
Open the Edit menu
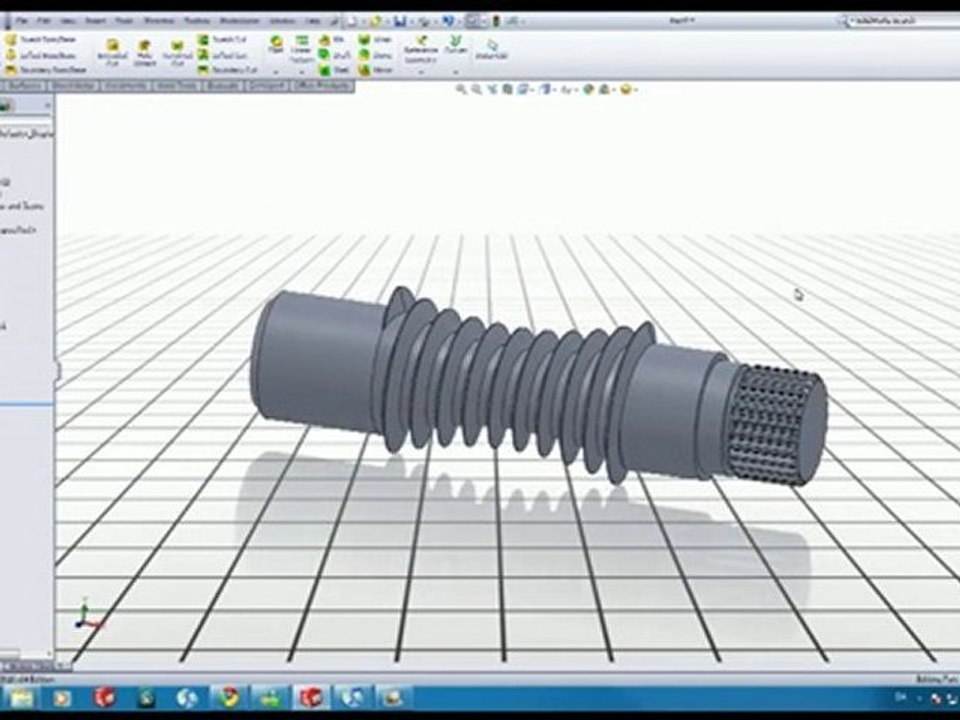[x=43, y=21]
